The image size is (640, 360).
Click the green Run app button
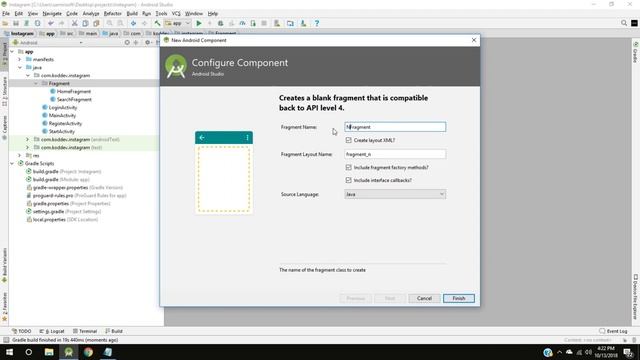(x=199, y=23)
